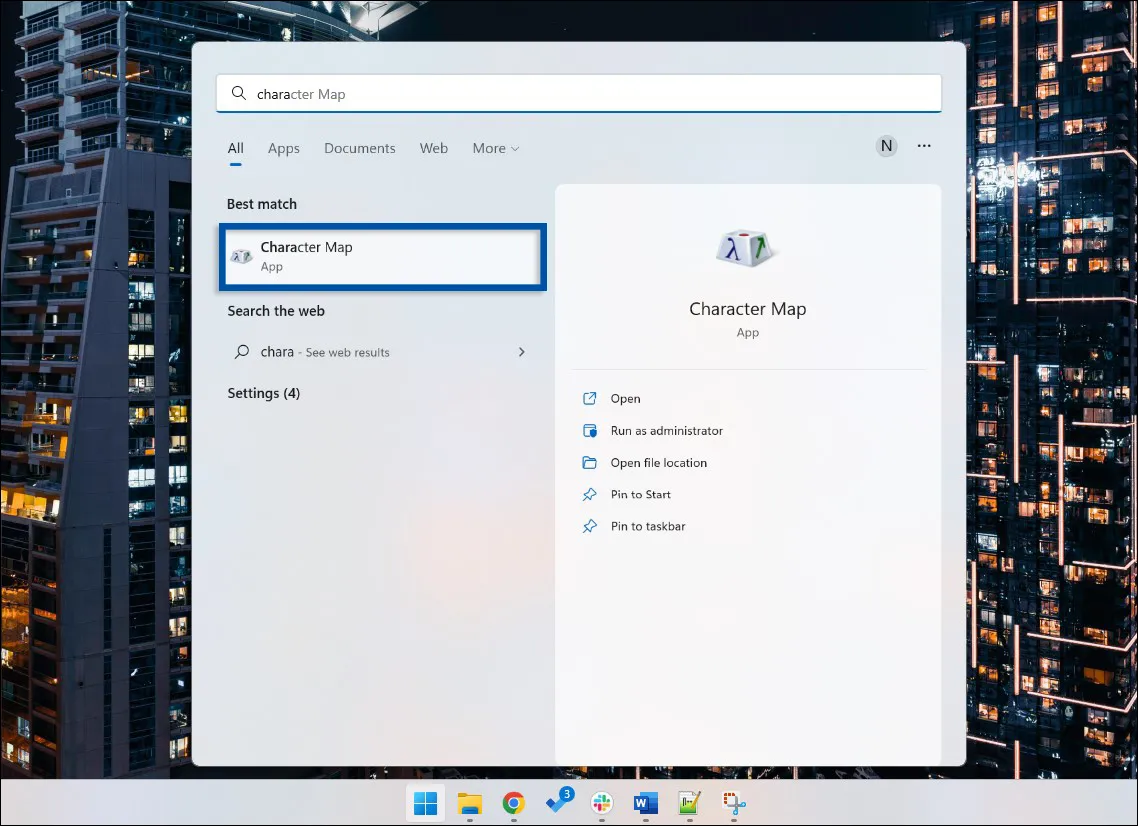Open Microsoft Word from the taskbar

[x=645, y=803]
